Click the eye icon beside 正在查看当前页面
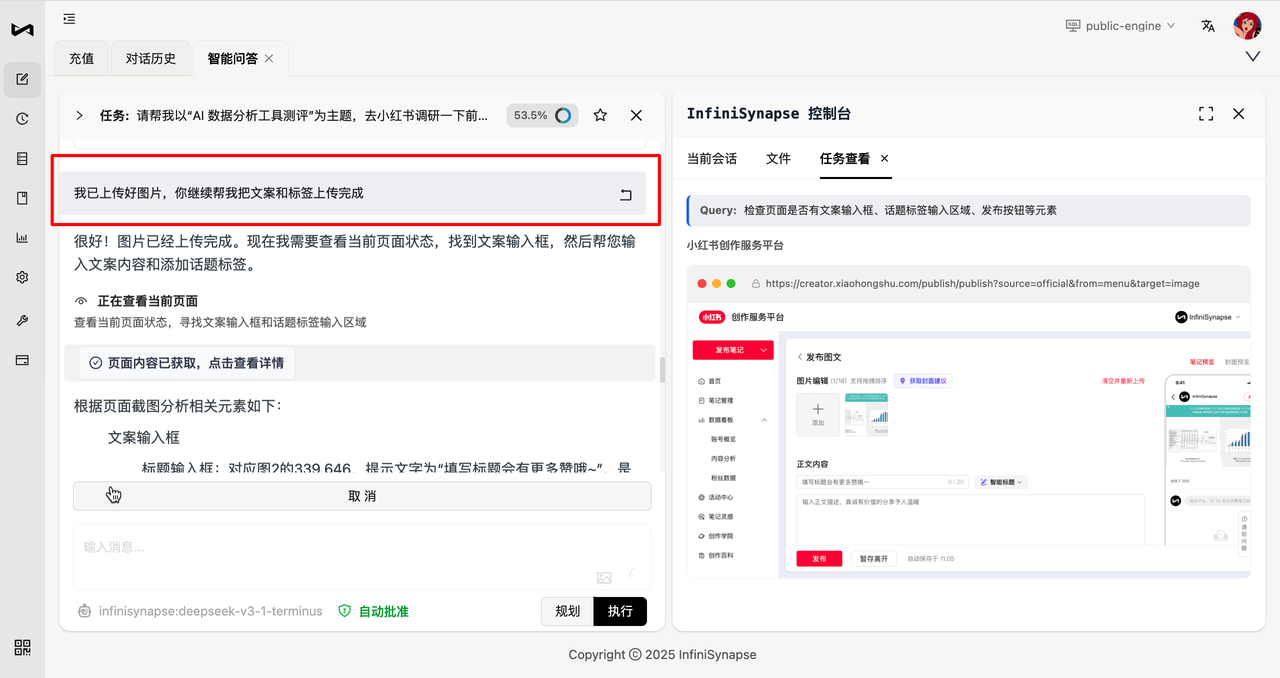 (81, 301)
